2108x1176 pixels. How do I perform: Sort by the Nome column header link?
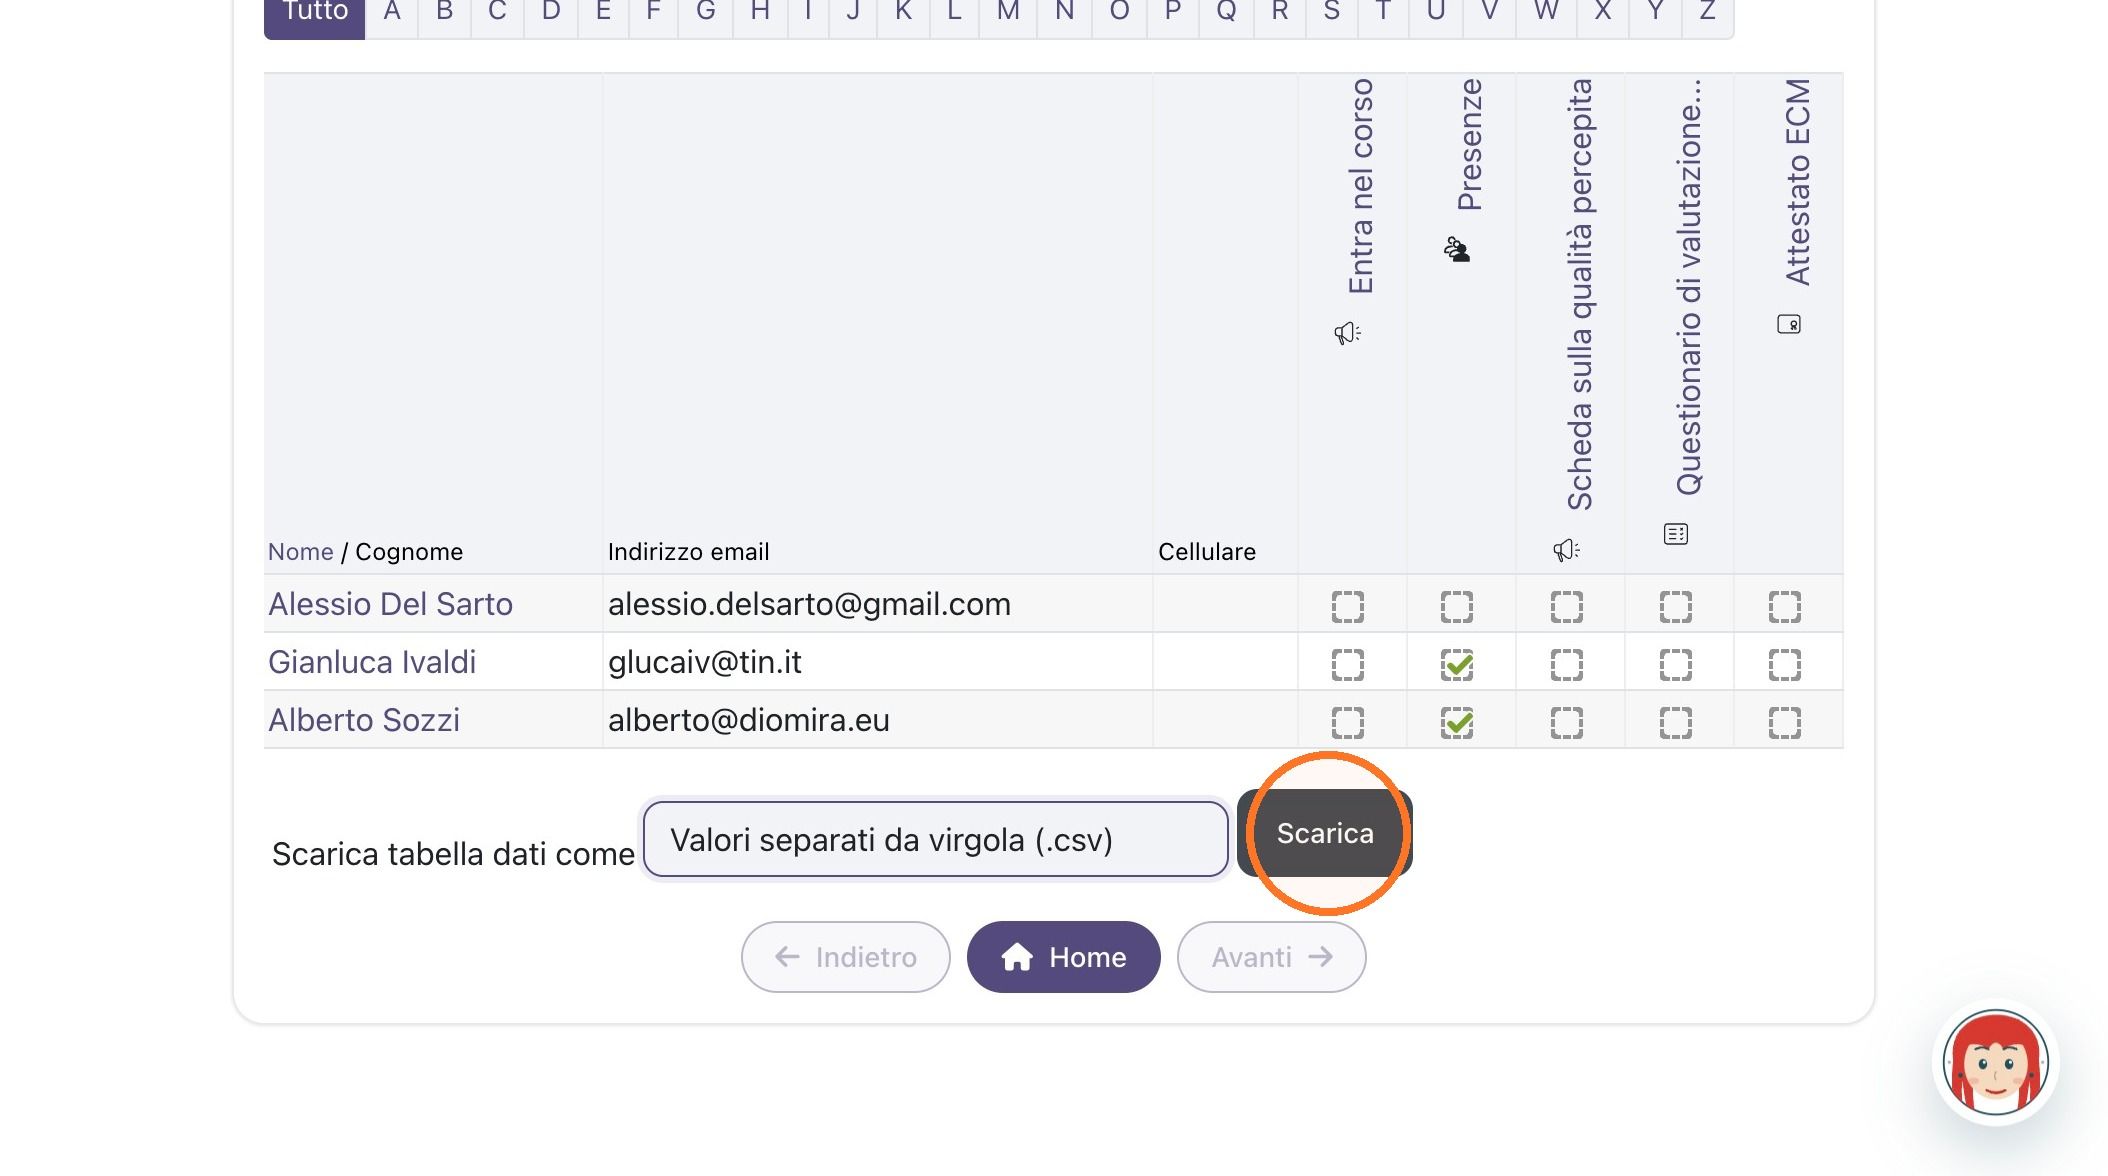pyautogui.click(x=301, y=552)
